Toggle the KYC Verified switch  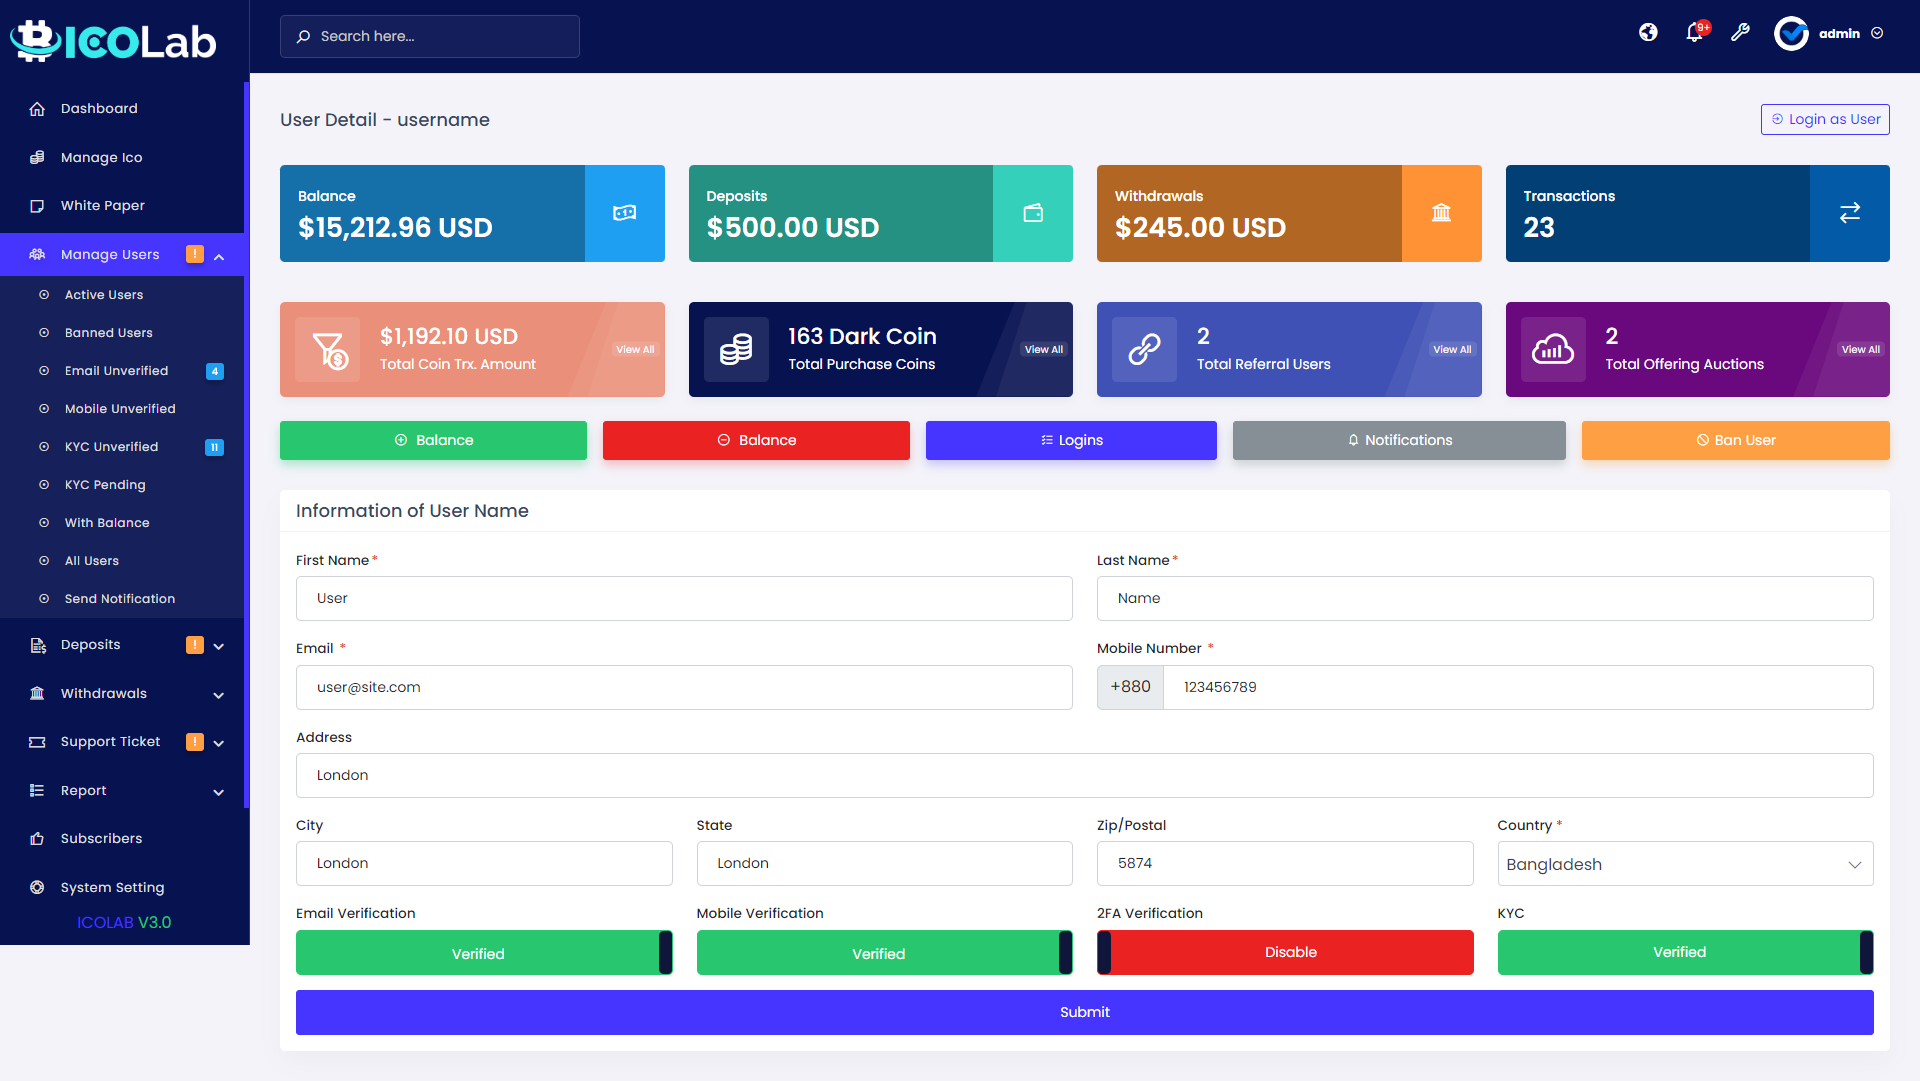[x=1685, y=952]
